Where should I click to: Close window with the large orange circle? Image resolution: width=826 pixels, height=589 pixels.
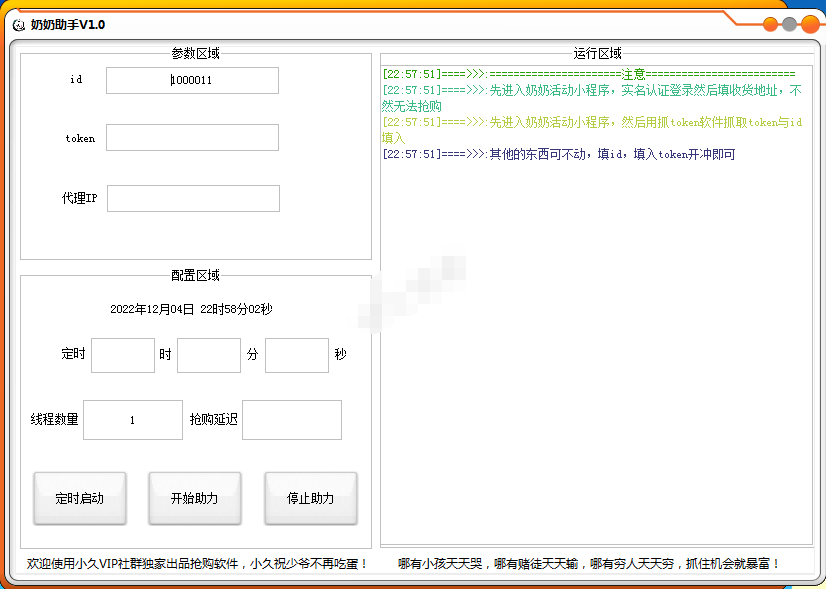click(810, 25)
